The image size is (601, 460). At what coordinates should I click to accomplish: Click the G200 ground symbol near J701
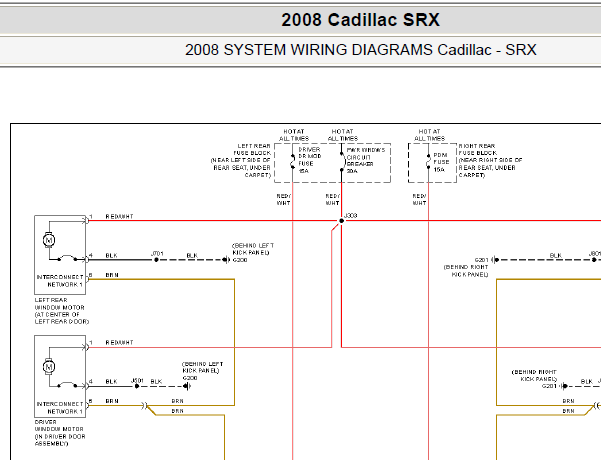226,260
